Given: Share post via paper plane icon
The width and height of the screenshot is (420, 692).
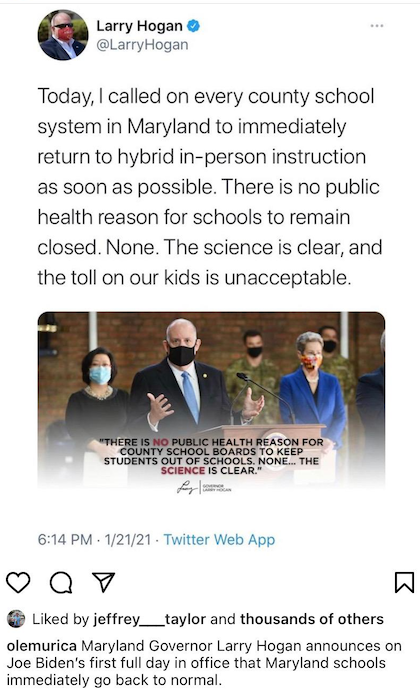Looking at the screenshot, I should 103,582.
